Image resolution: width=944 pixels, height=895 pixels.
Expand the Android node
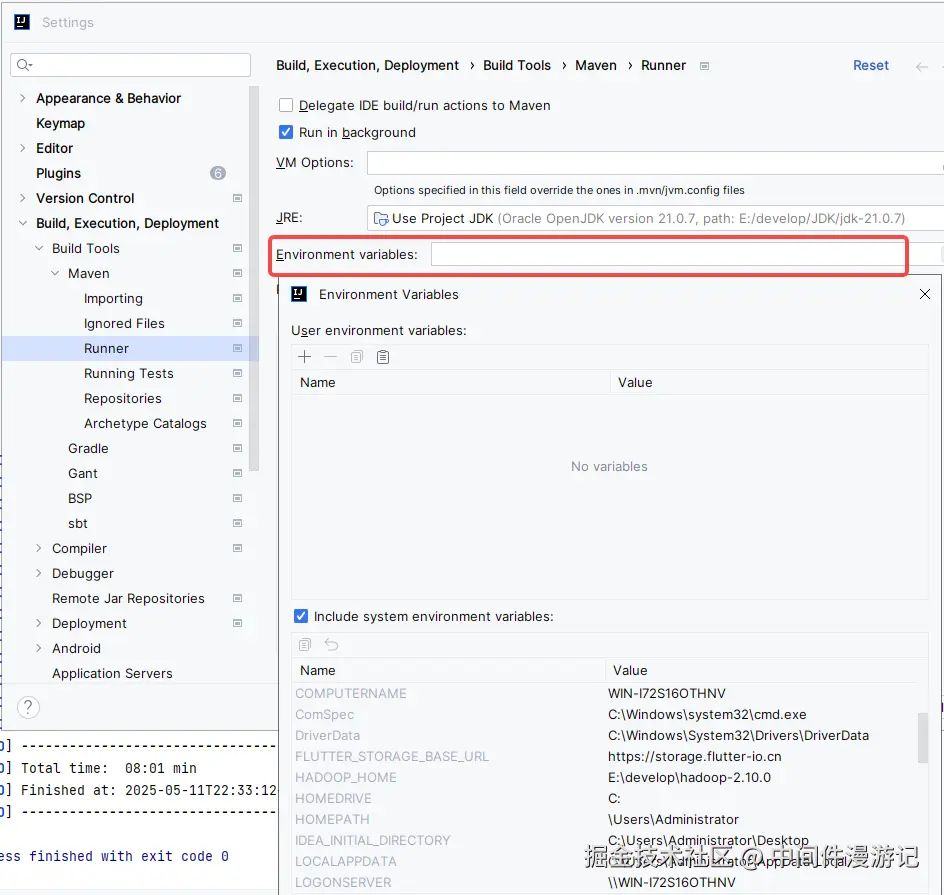pos(39,648)
